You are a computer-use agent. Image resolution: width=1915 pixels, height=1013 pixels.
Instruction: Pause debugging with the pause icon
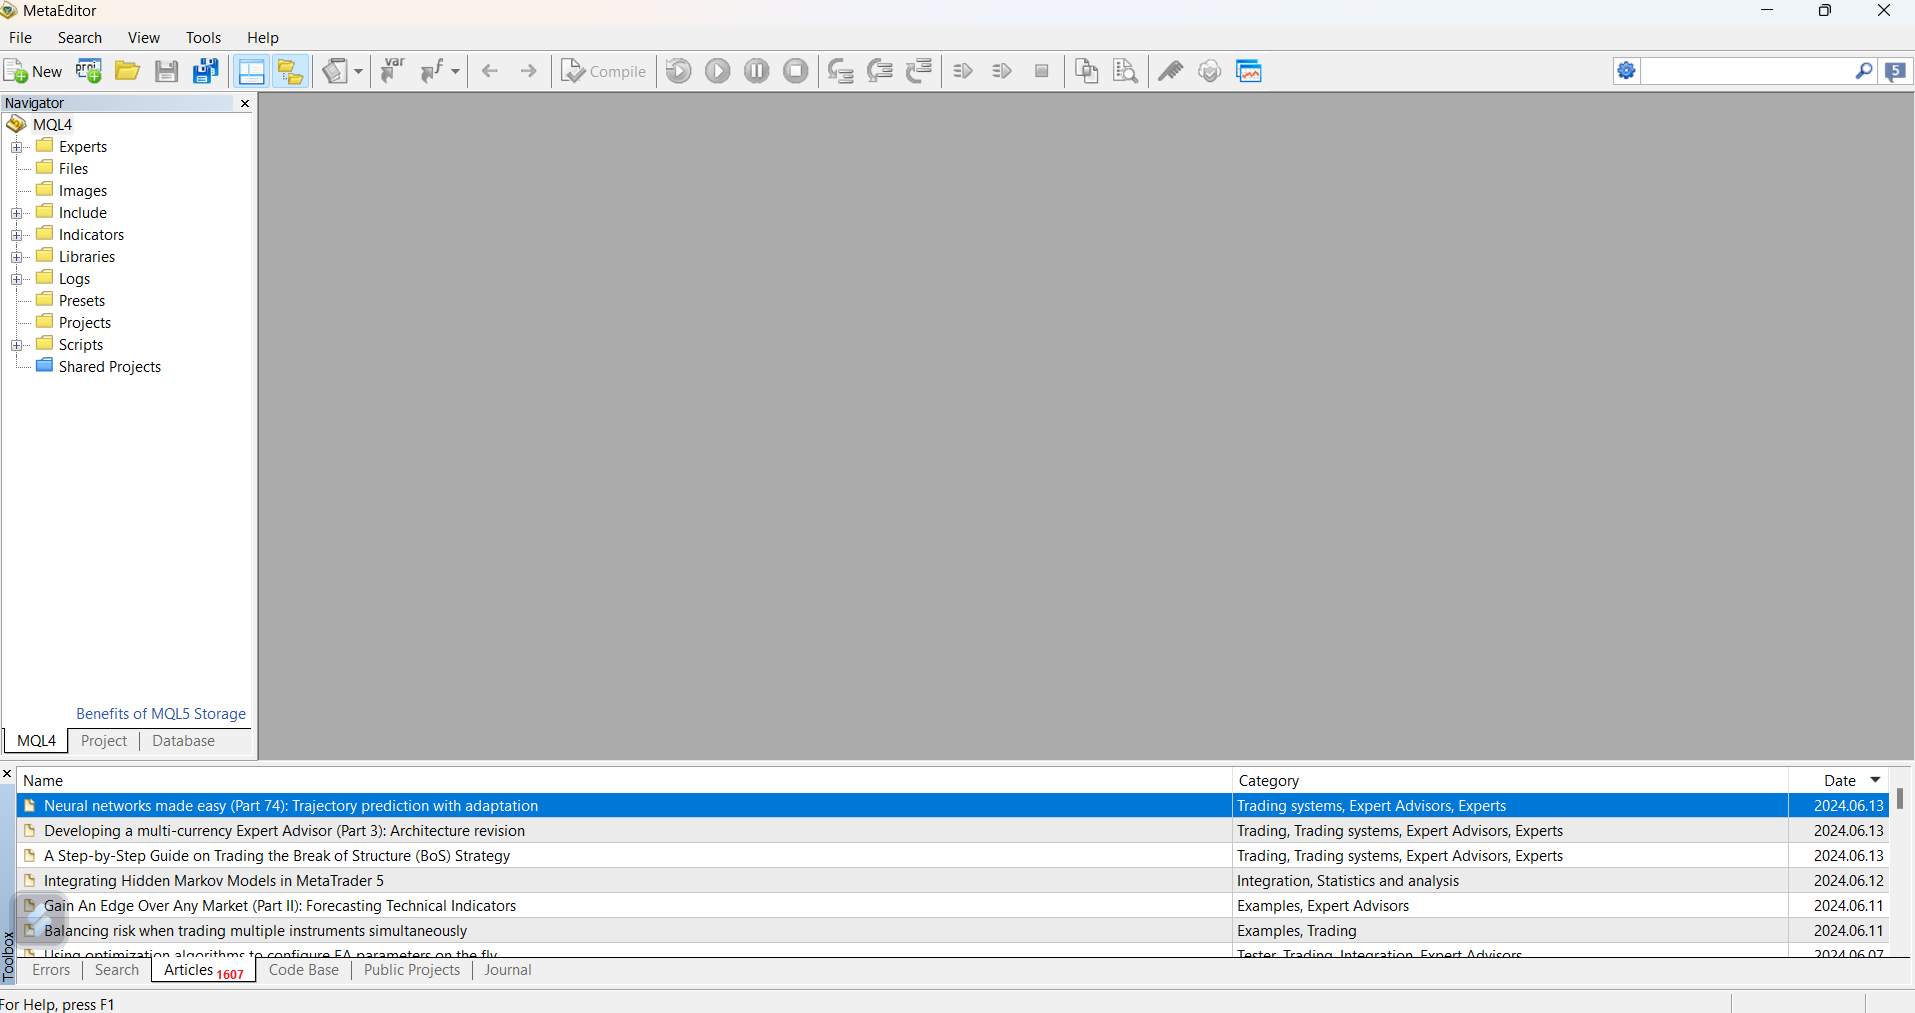(757, 71)
